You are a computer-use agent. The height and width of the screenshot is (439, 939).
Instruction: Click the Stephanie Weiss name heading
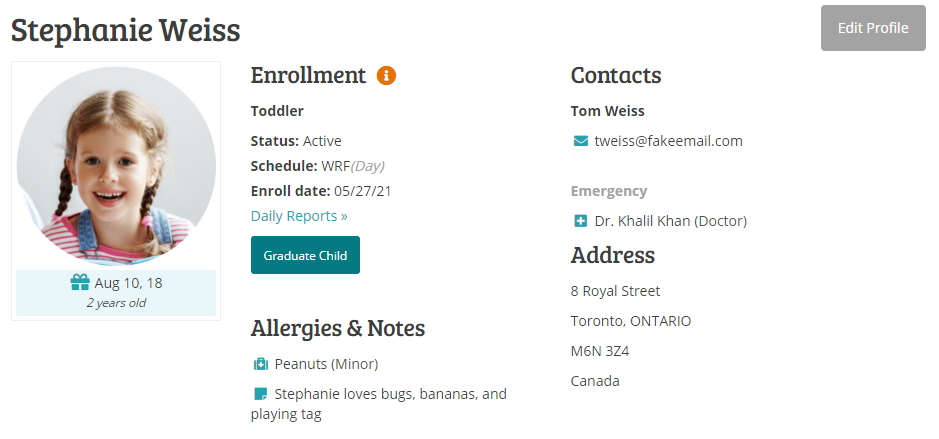(126, 30)
